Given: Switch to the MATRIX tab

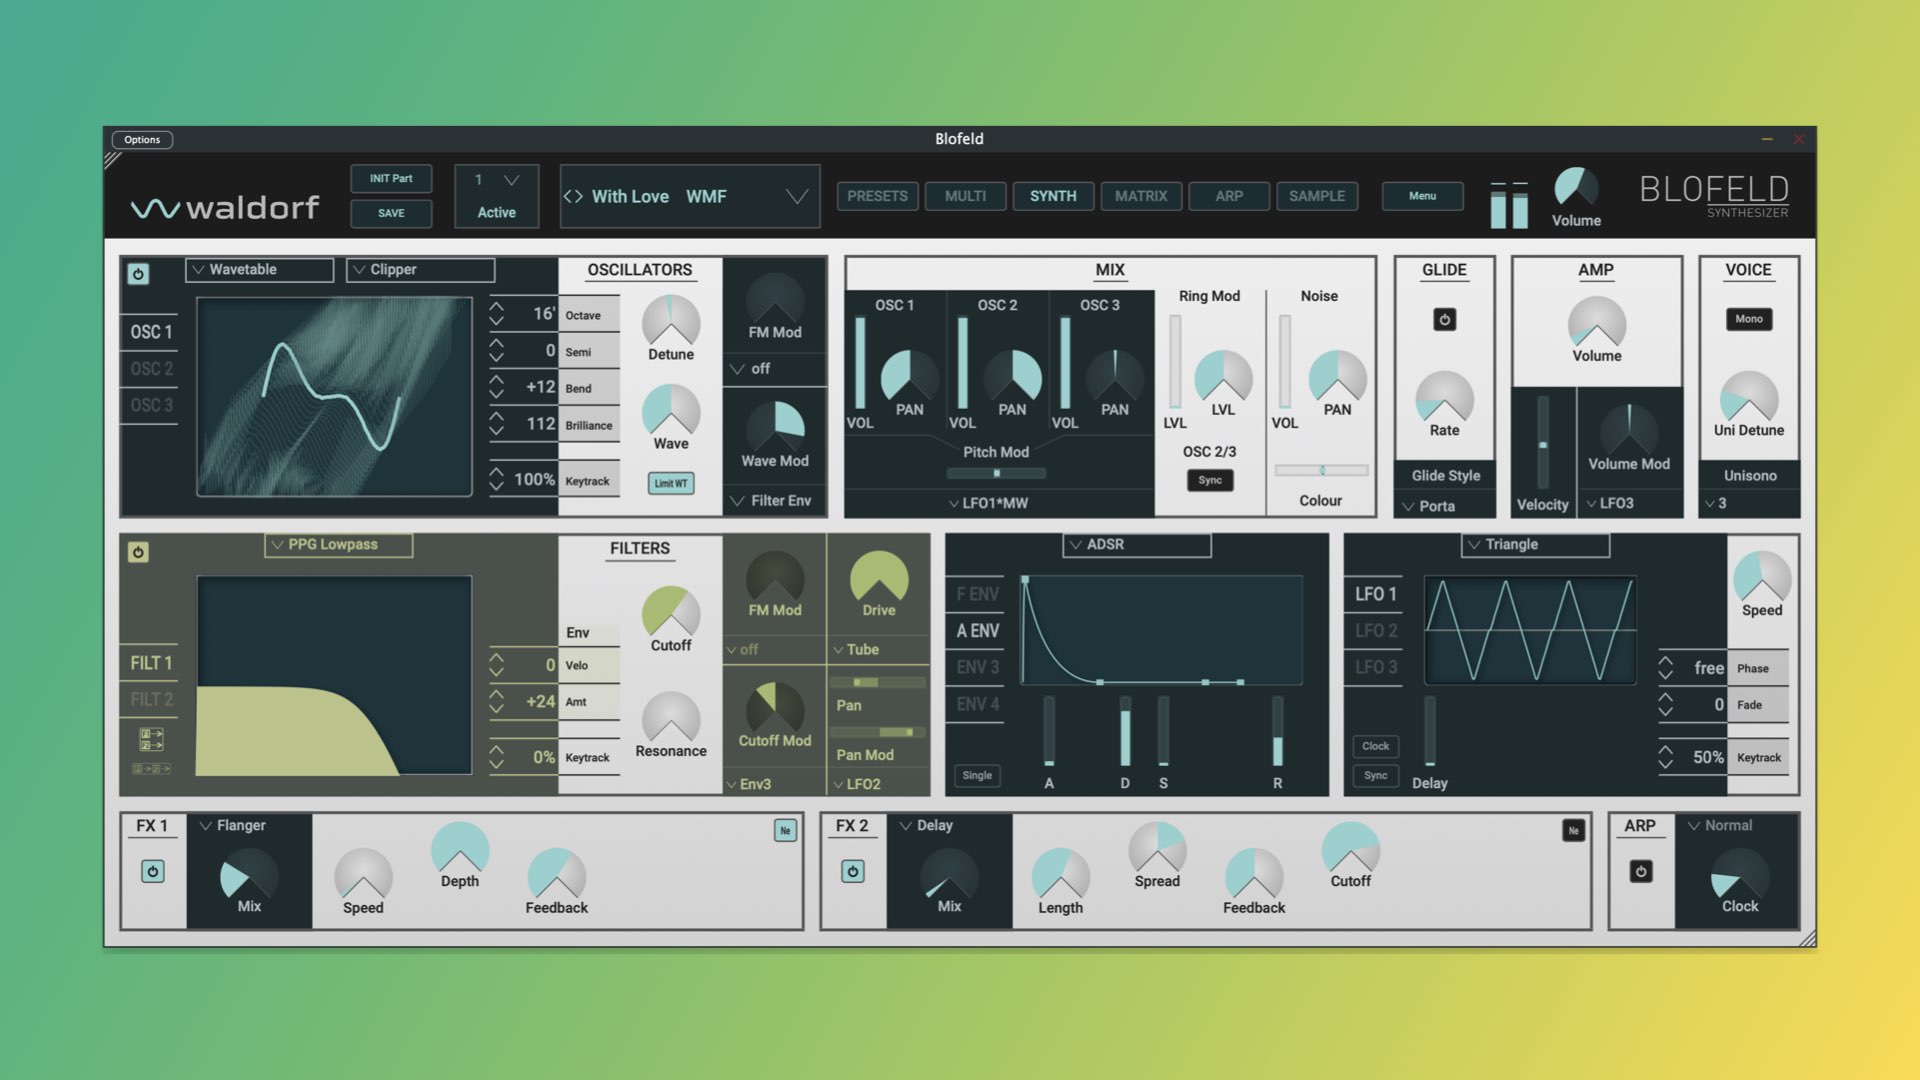Looking at the screenshot, I should [x=1140, y=196].
